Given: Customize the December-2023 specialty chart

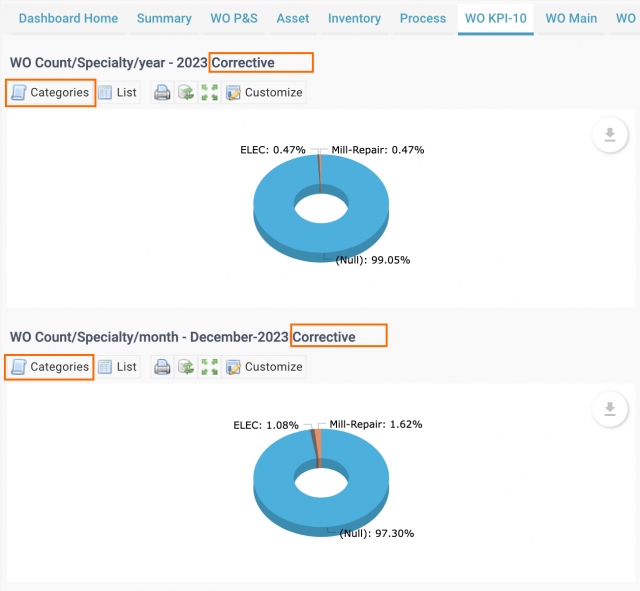Looking at the screenshot, I should pyautogui.click(x=264, y=367).
